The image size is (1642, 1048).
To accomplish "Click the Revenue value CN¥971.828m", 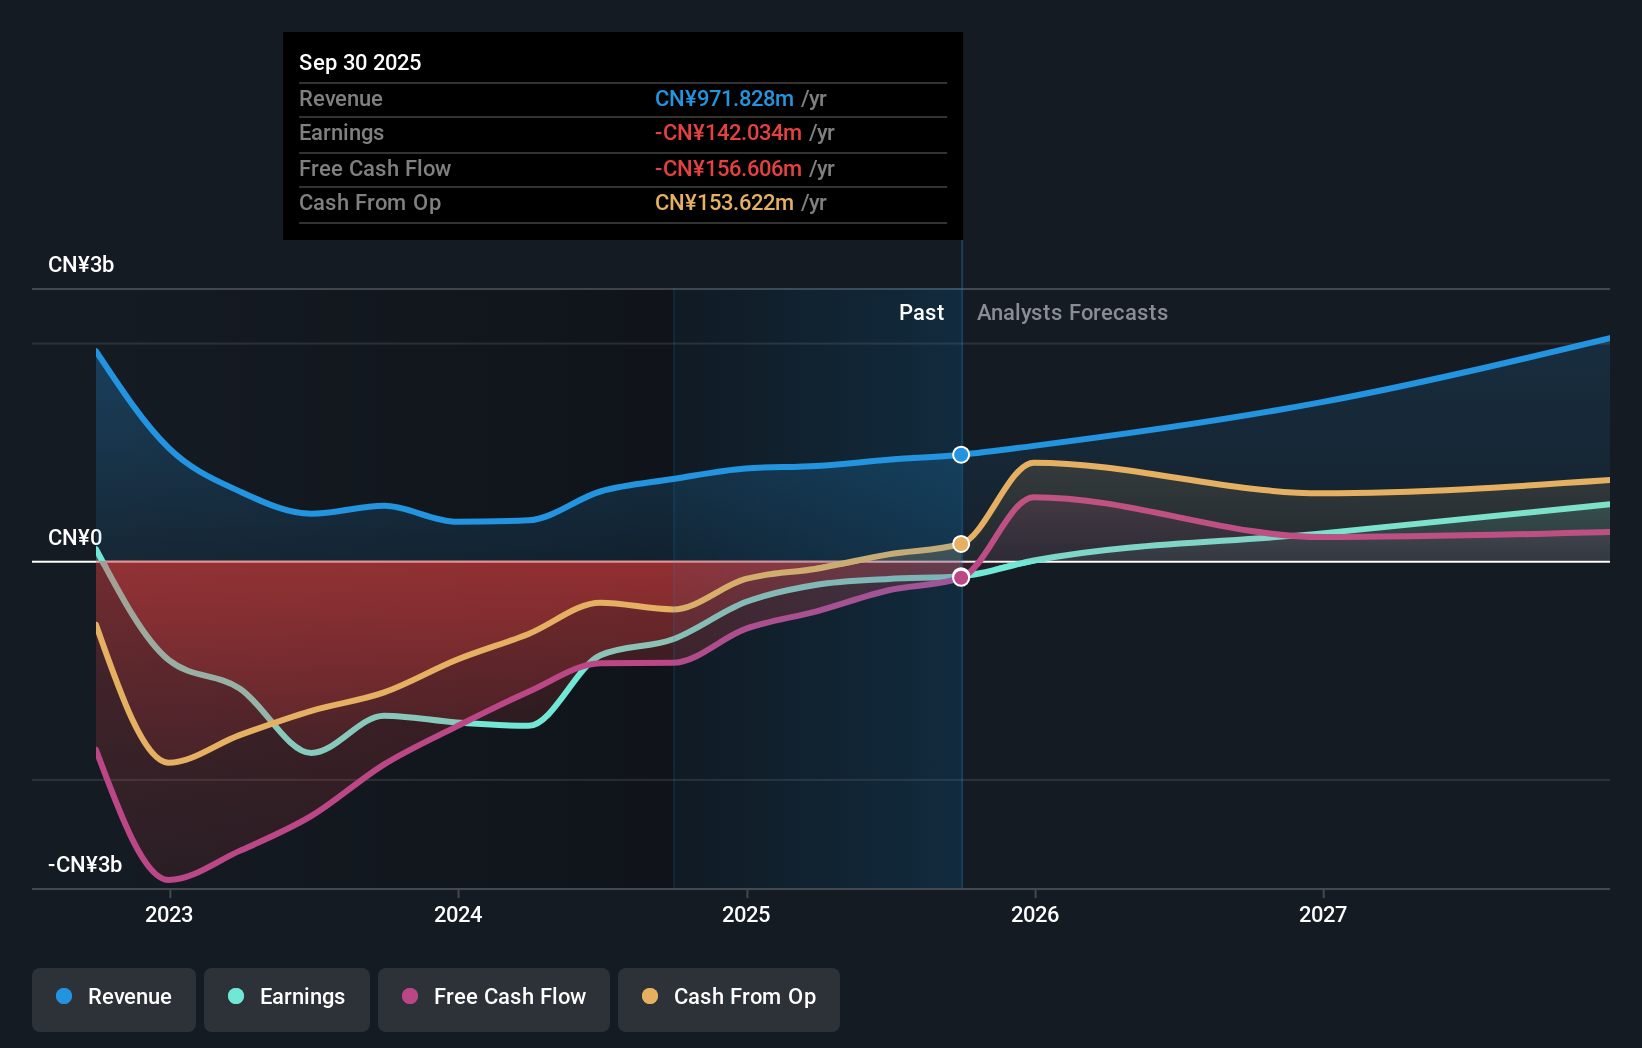I will [725, 99].
